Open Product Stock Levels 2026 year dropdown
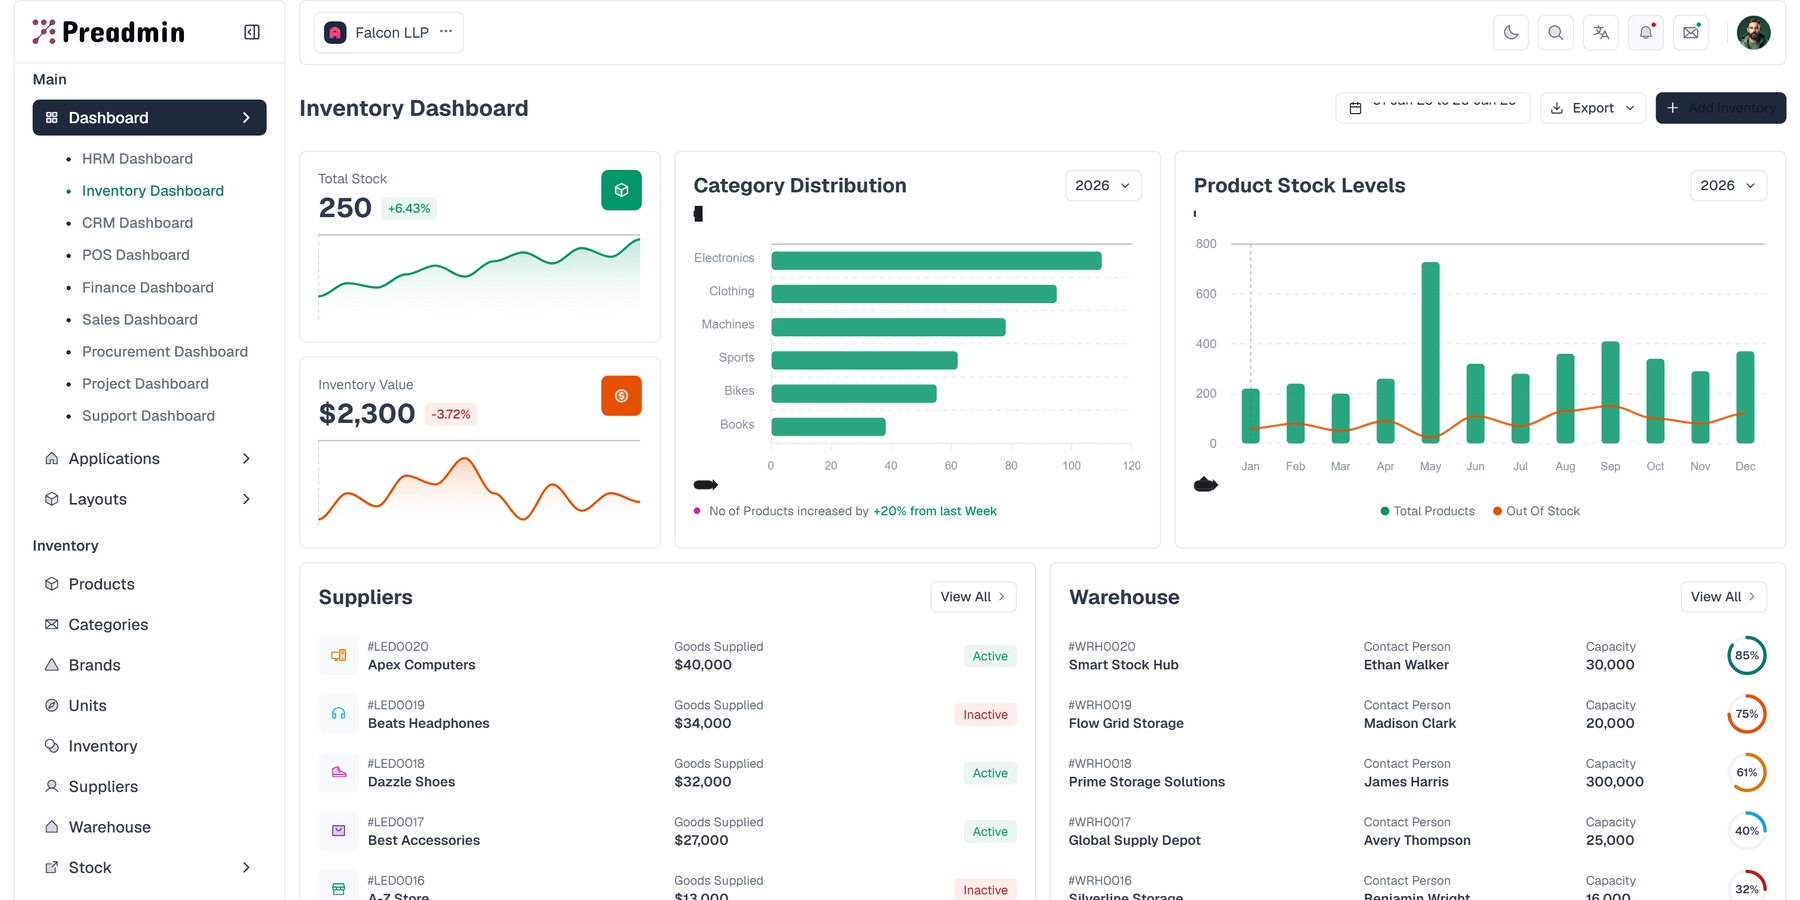 pos(1728,186)
